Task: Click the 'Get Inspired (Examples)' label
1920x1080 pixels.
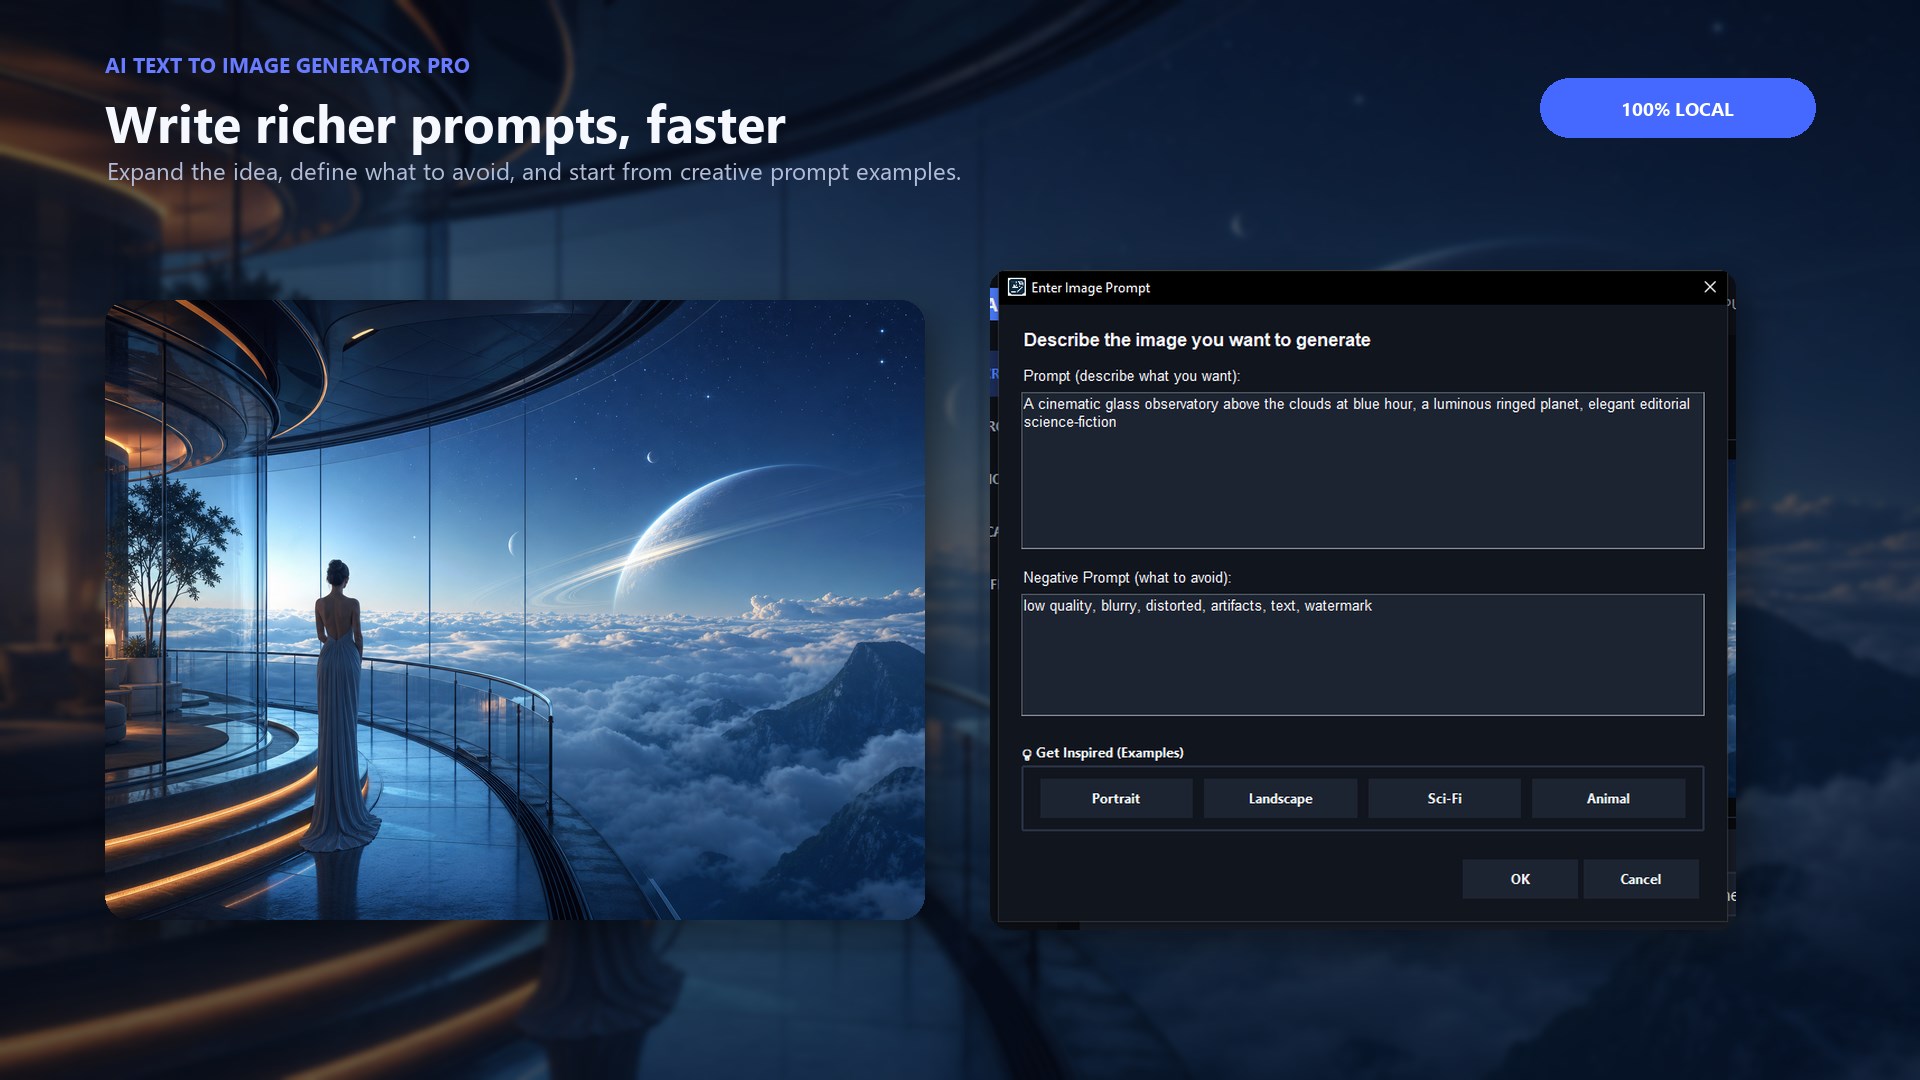Action: coord(1110,753)
